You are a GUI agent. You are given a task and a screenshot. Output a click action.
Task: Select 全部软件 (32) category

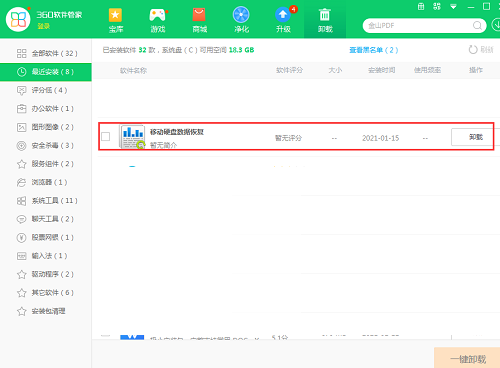tap(46, 53)
